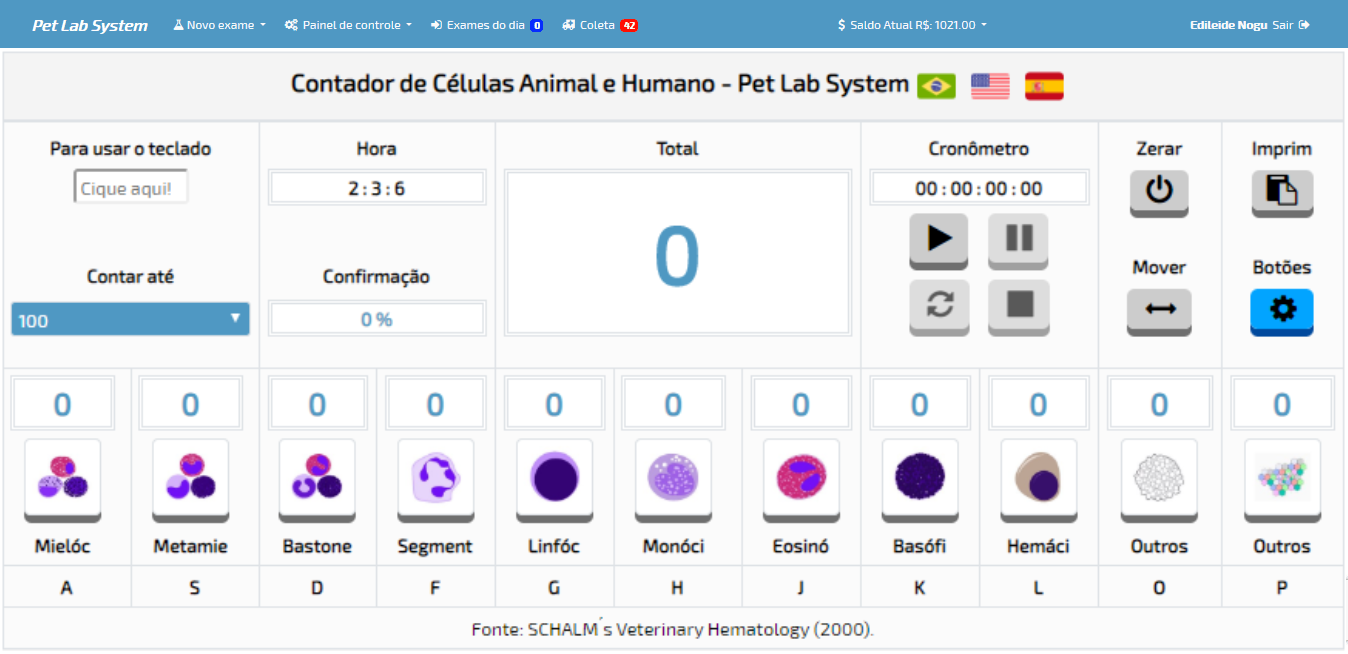Click the Linfócito cell icon
The height and width of the screenshot is (654, 1348).
point(554,478)
